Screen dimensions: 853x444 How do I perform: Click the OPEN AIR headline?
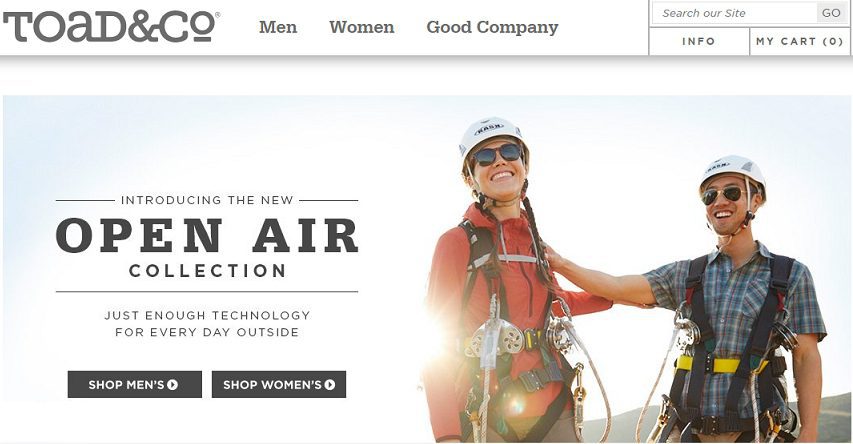click(x=207, y=236)
